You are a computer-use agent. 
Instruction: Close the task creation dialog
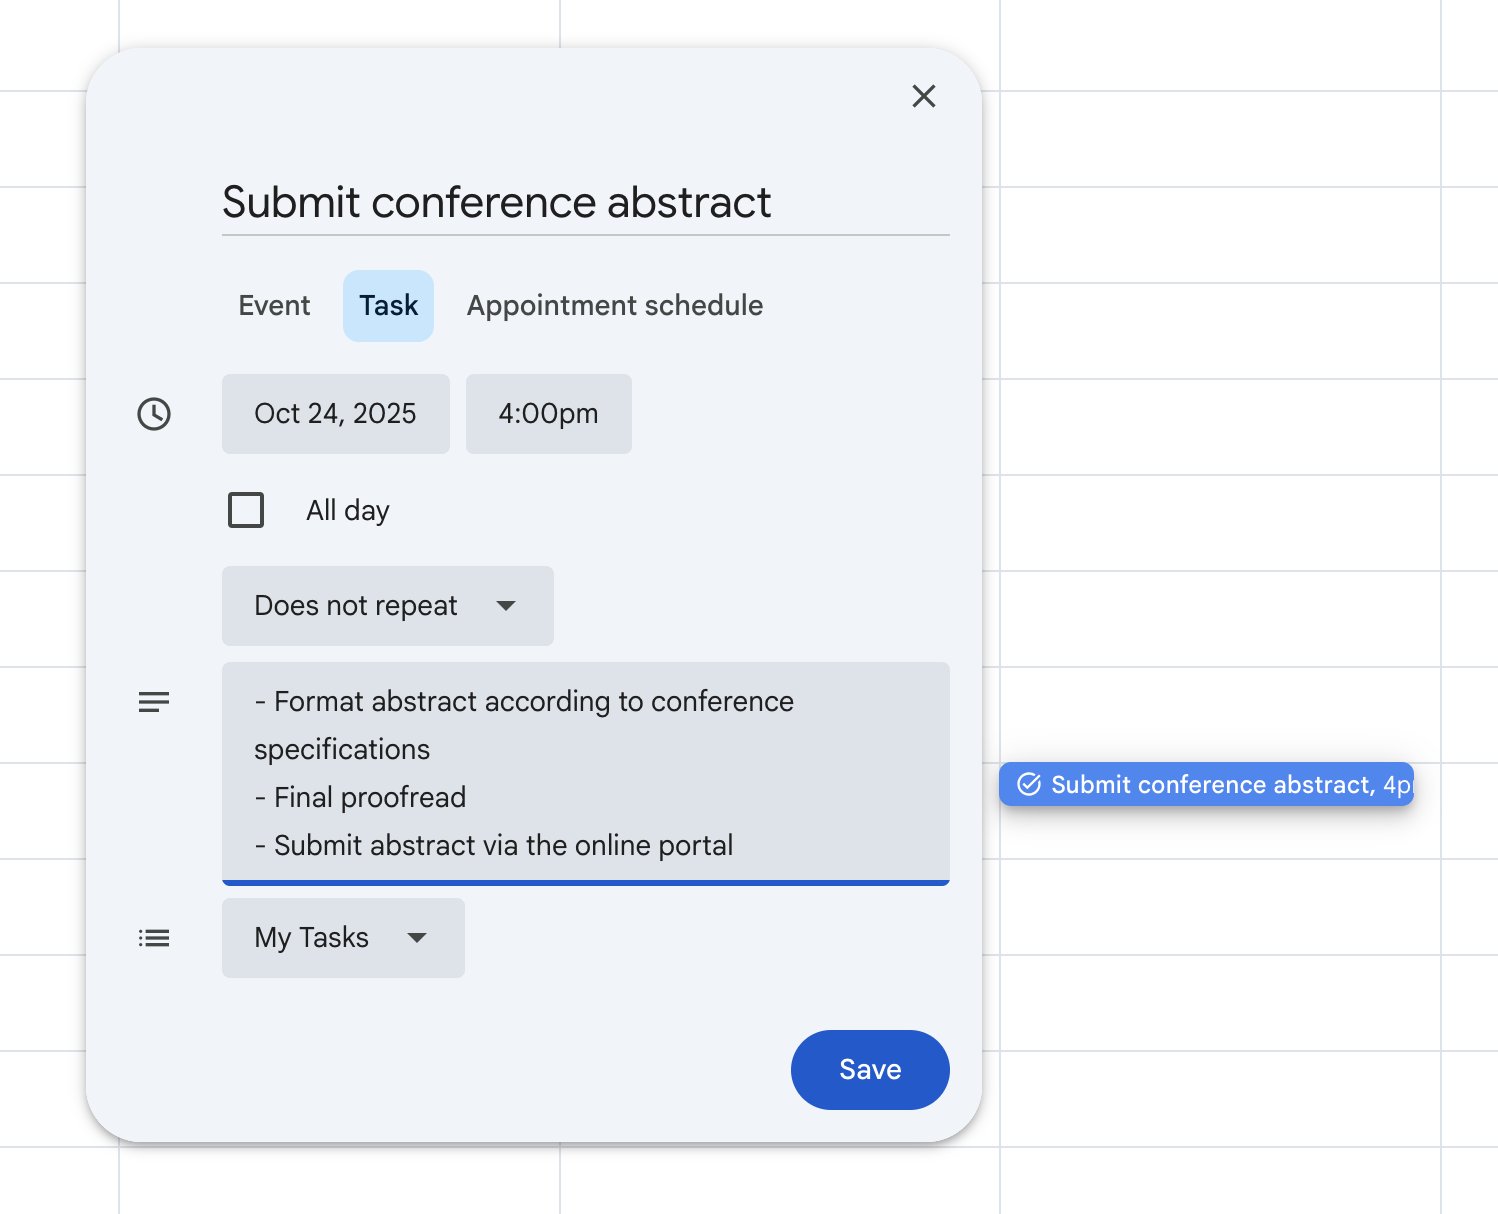923,96
